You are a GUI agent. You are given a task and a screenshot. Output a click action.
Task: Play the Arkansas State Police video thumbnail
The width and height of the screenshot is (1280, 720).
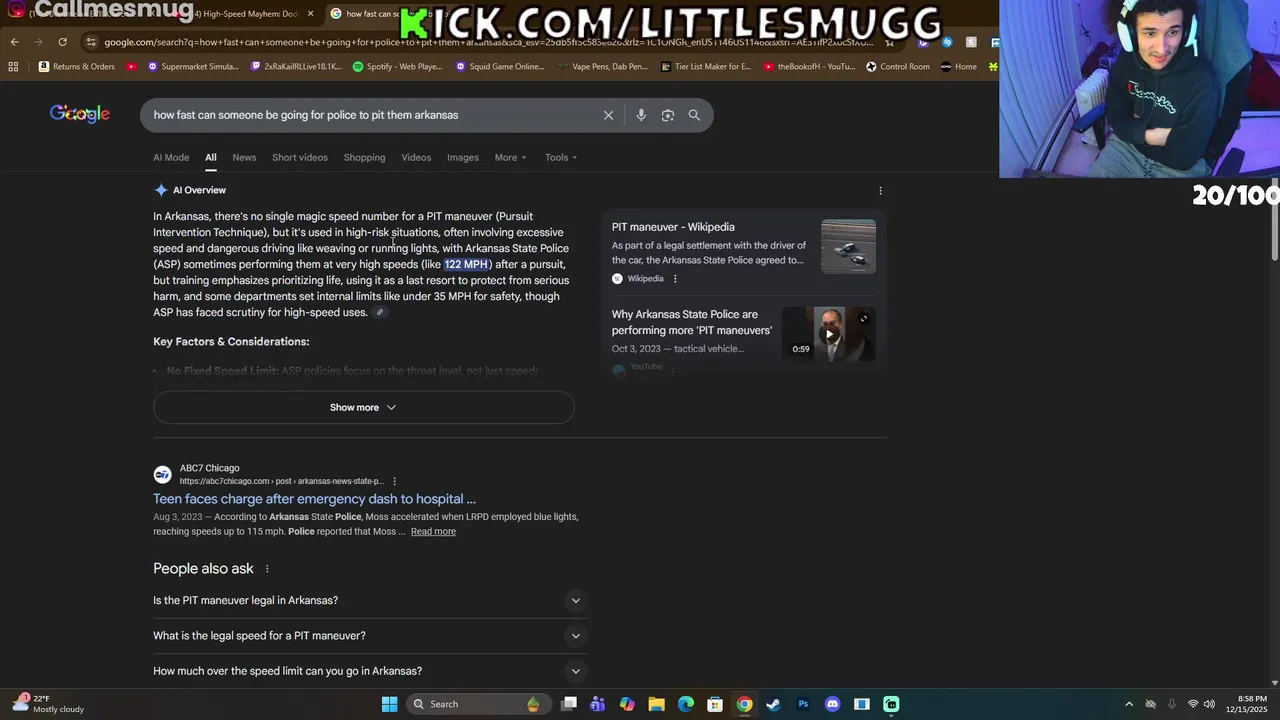(x=829, y=333)
